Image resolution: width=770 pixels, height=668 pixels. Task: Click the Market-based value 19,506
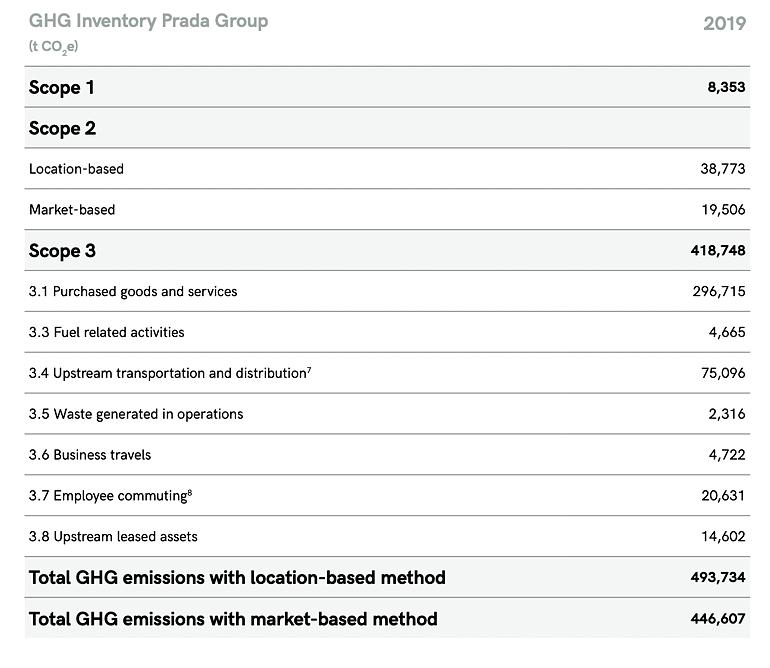tap(723, 210)
